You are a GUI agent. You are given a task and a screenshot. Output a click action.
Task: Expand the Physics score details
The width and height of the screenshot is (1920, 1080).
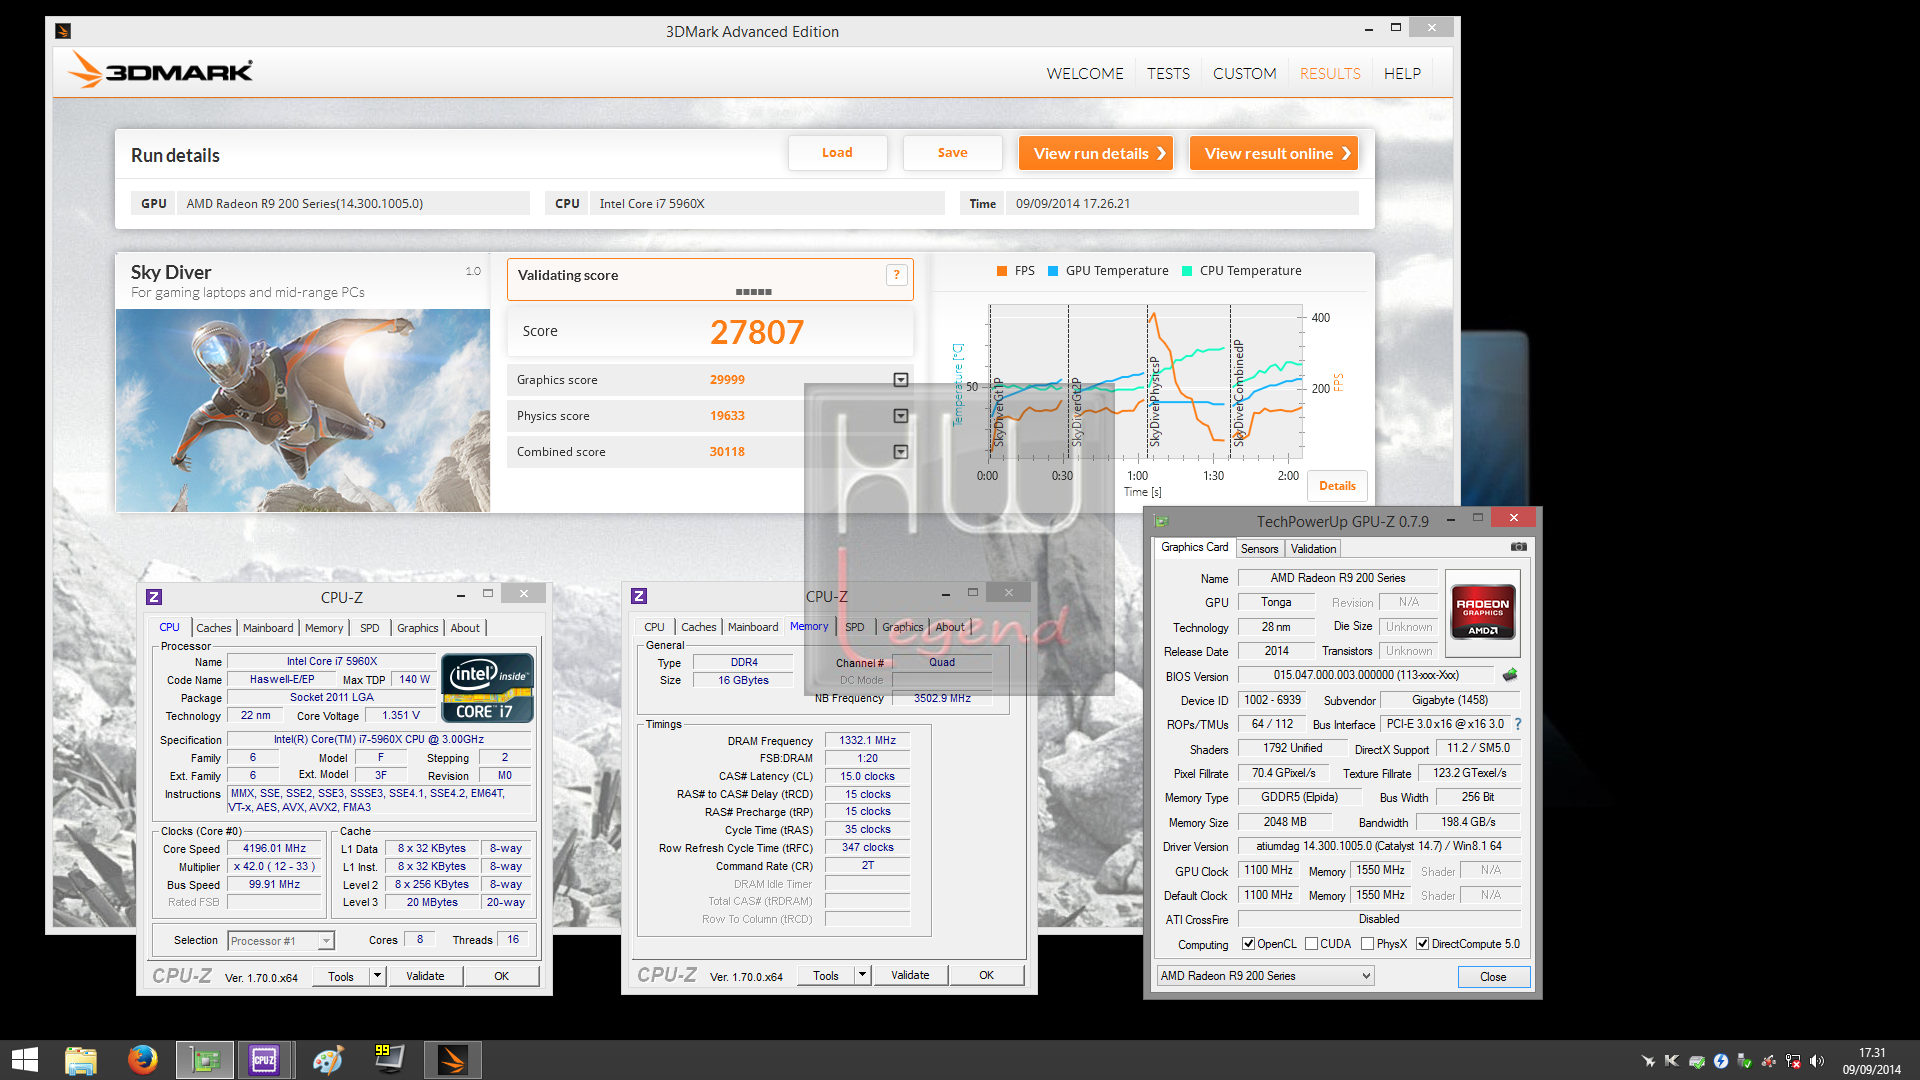[900, 416]
